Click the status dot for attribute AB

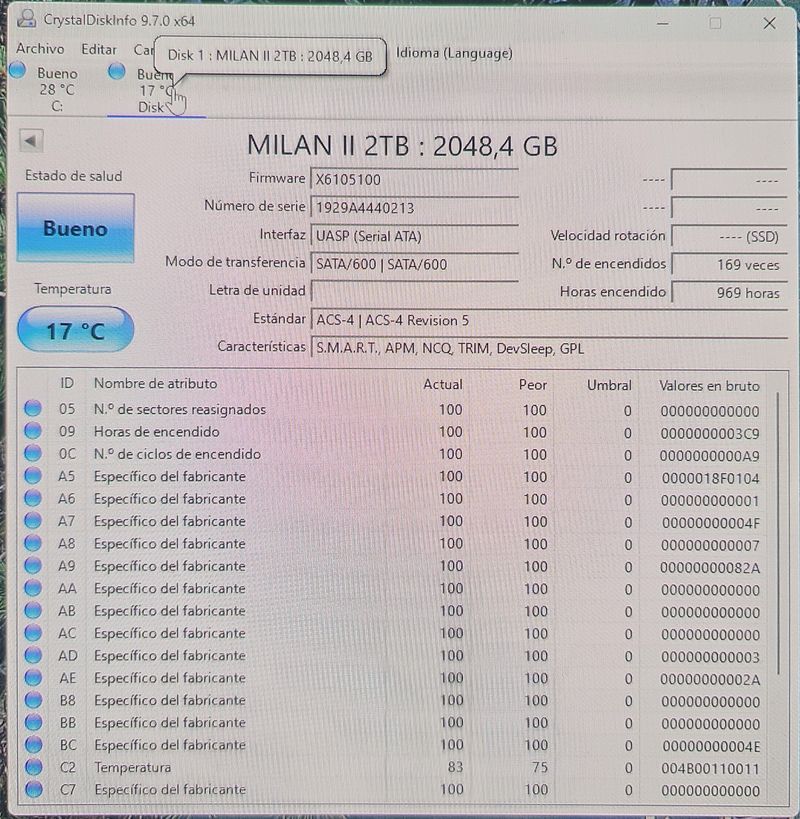[x=33, y=610]
